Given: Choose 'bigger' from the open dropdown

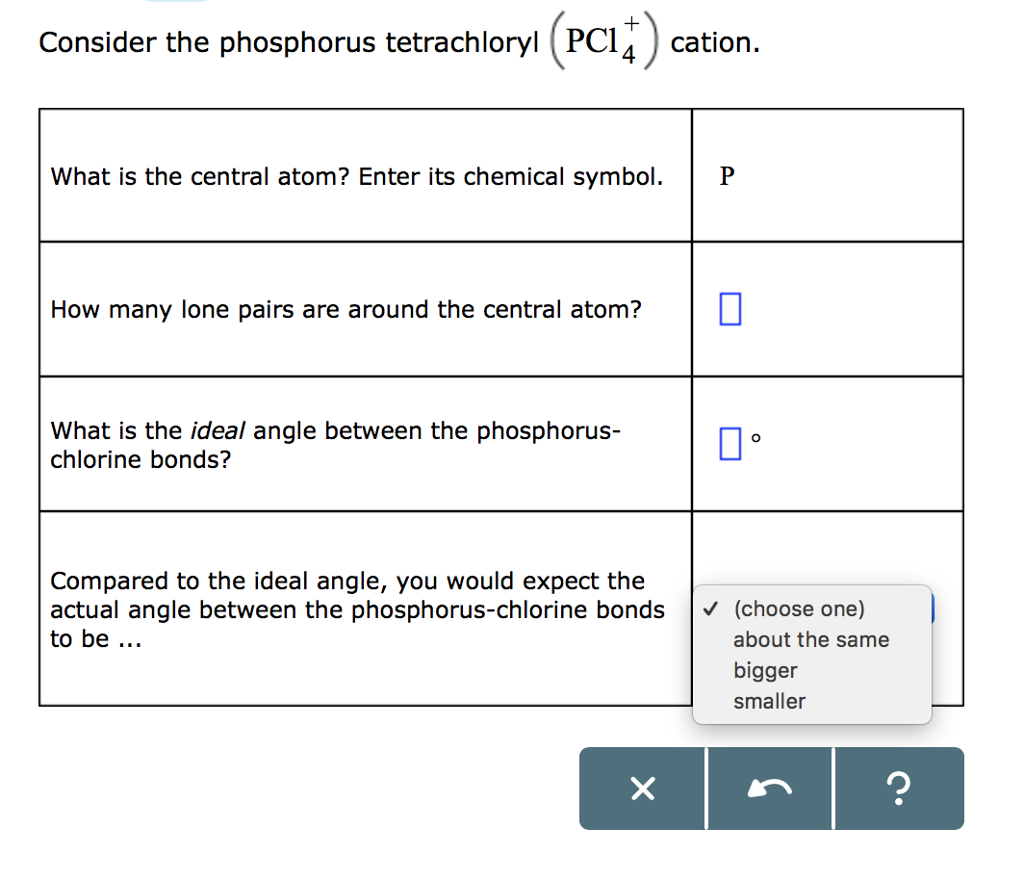Looking at the screenshot, I should pos(766,671).
